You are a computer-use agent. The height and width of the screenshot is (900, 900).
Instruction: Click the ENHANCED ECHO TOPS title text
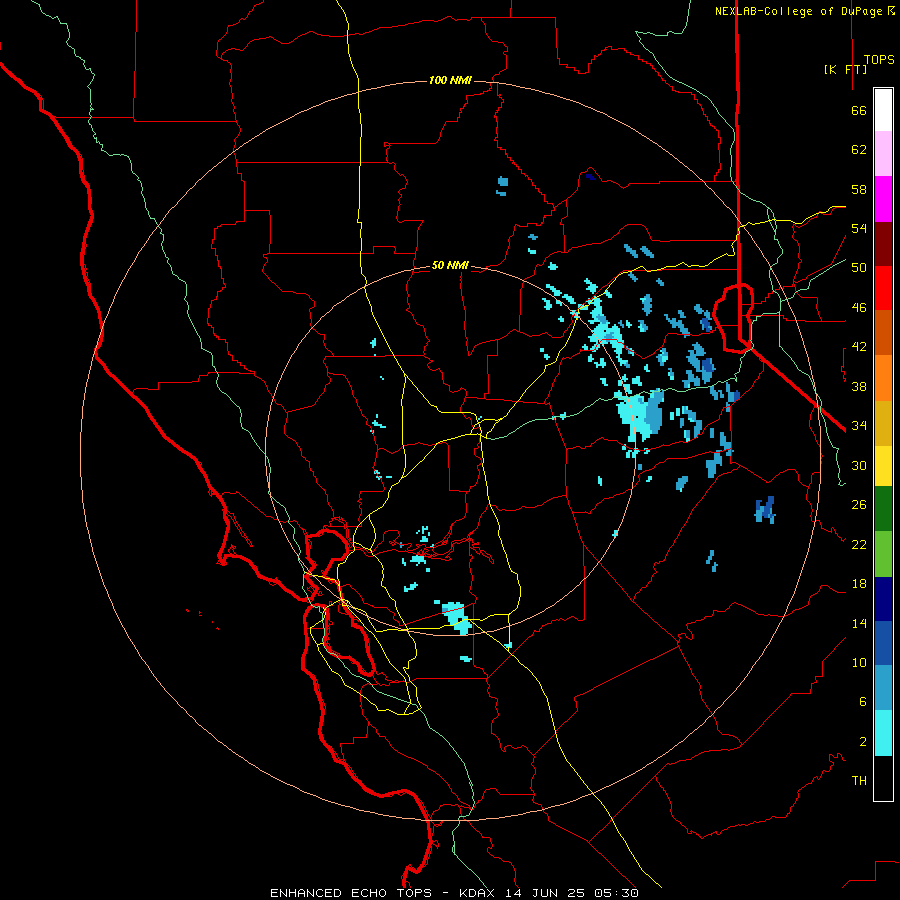click(x=351, y=893)
